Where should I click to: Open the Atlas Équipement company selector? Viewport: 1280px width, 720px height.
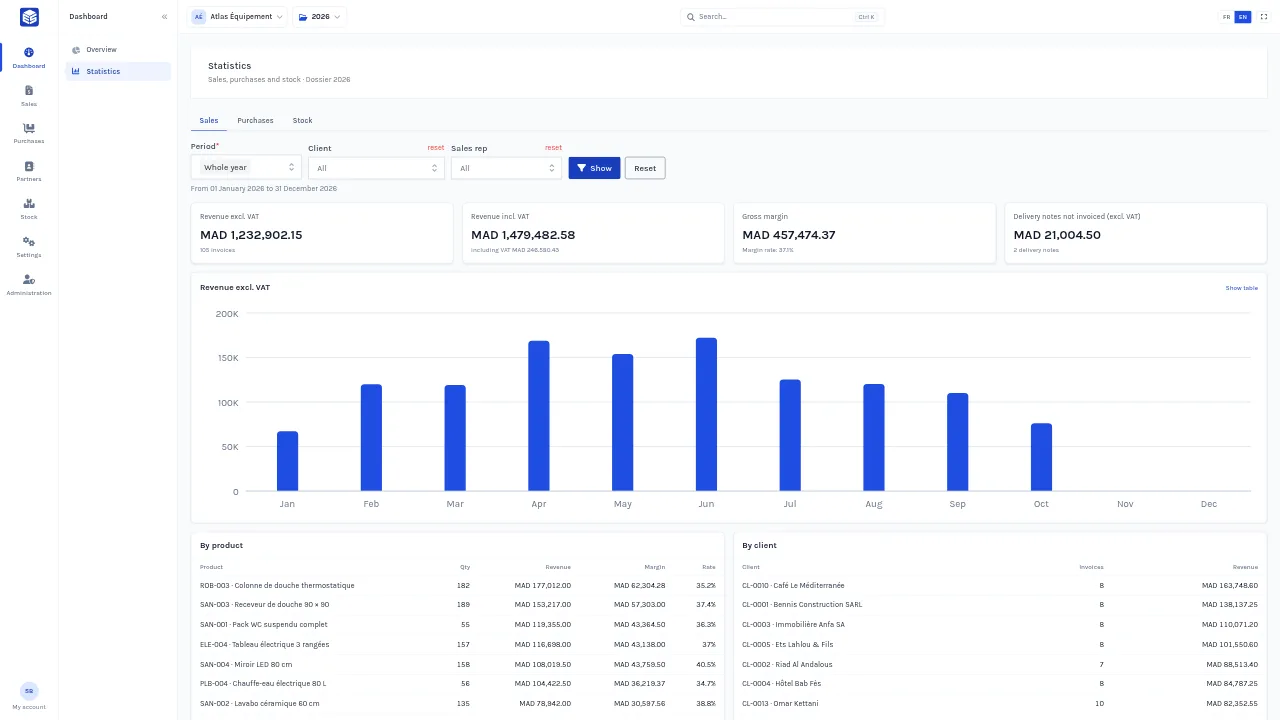tap(237, 17)
